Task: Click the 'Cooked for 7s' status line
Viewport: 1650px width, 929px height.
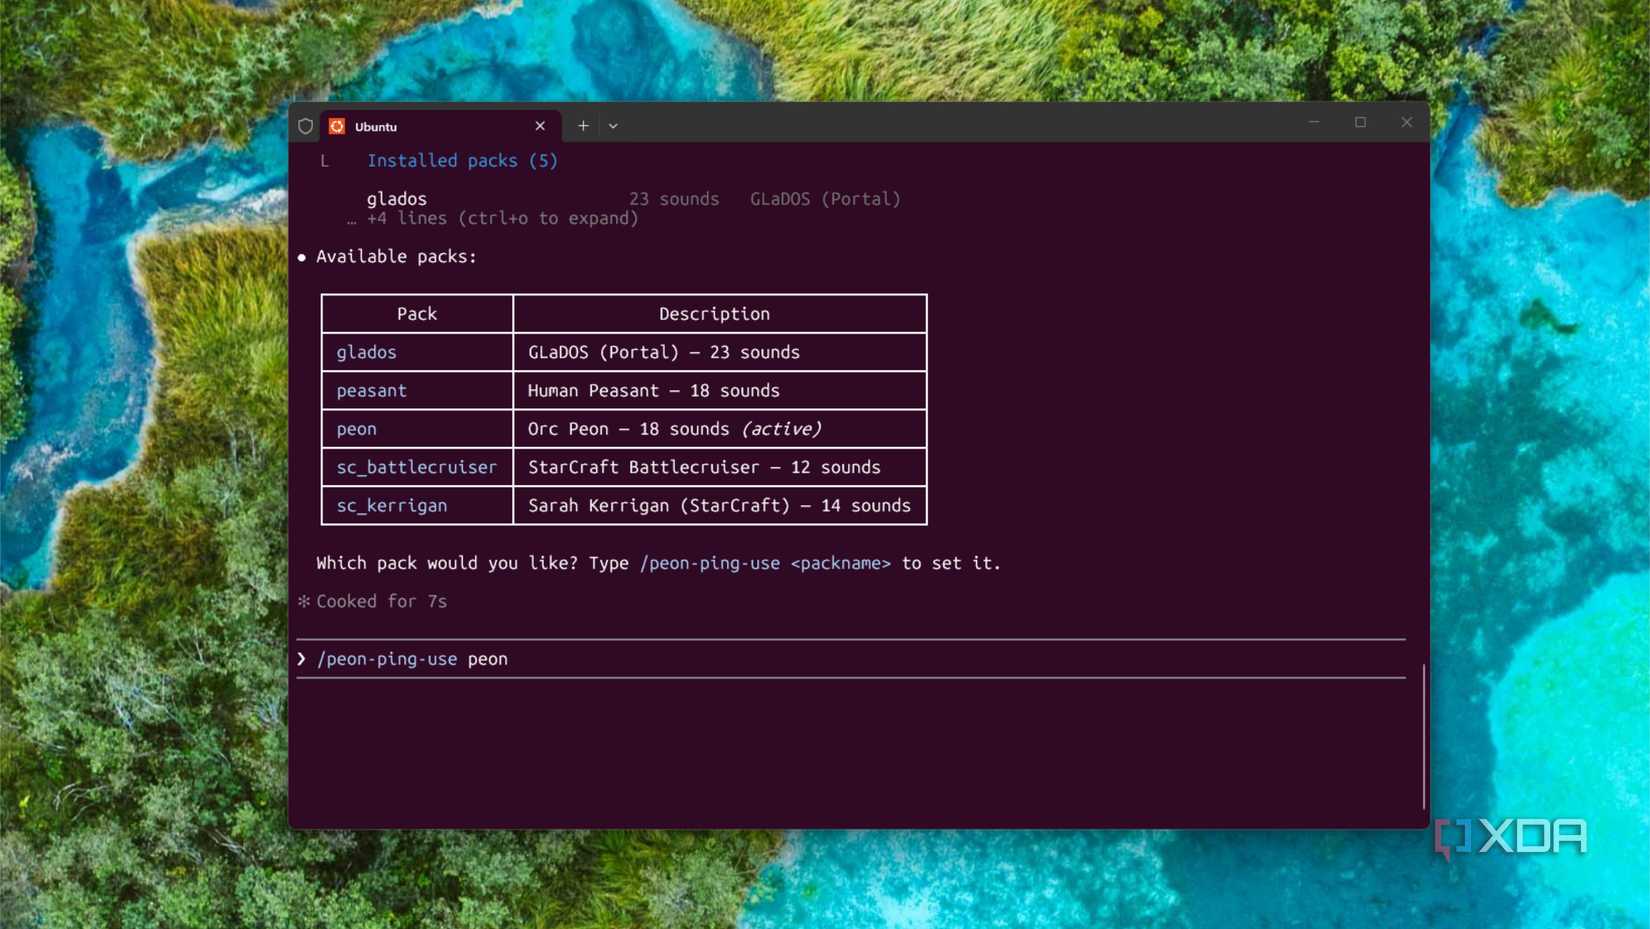Action: point(381,601)
